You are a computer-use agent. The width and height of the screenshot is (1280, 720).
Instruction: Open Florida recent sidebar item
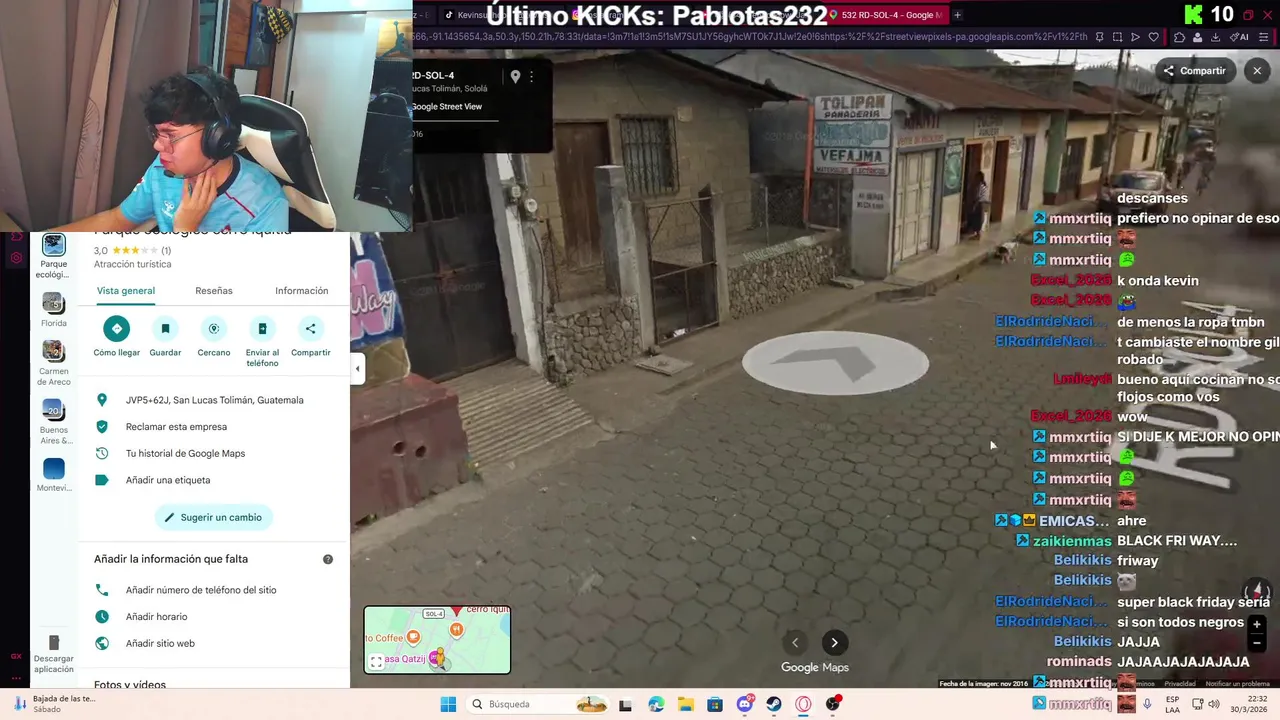tap(54, 310)
